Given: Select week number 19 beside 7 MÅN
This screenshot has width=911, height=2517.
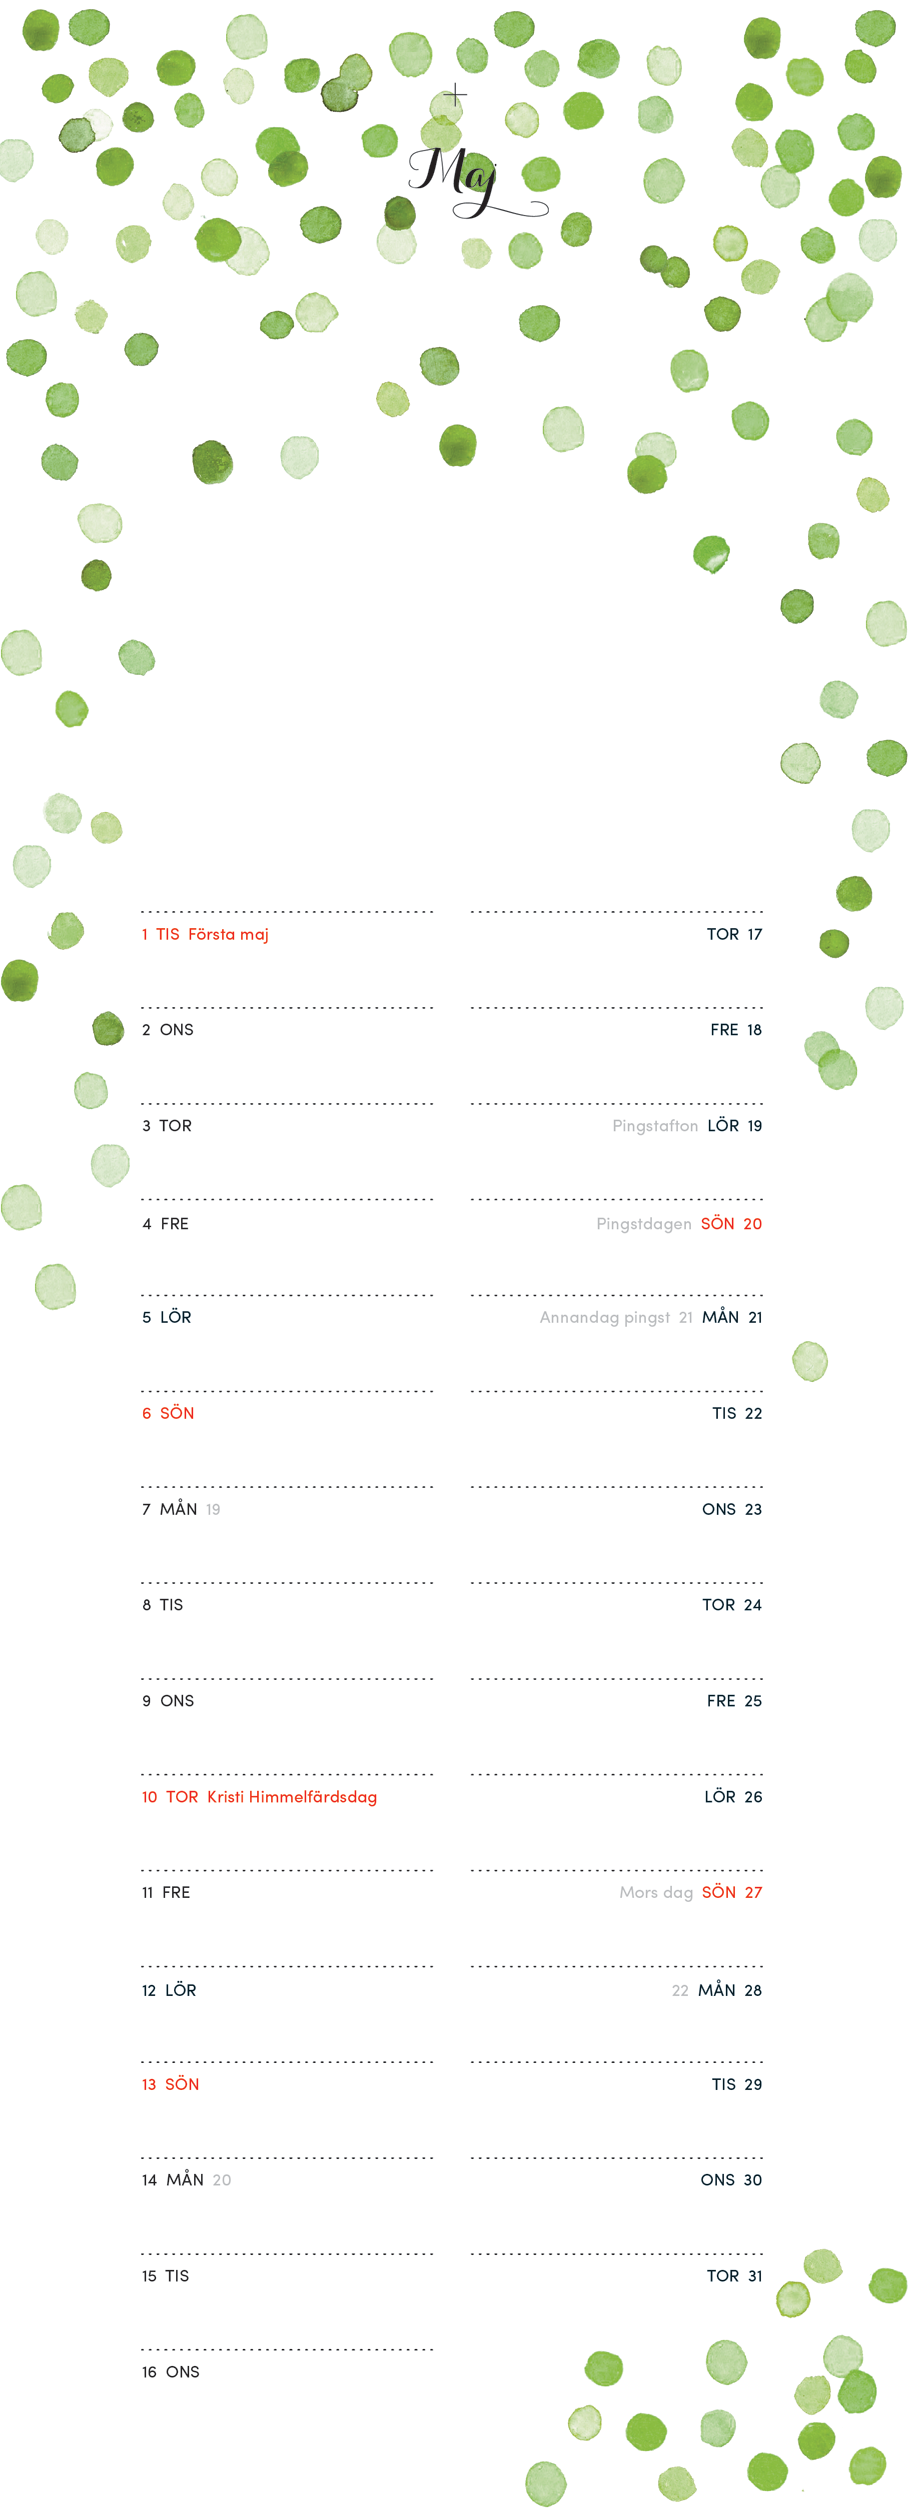Looking at the screenshot, I should click(213, 1509).
